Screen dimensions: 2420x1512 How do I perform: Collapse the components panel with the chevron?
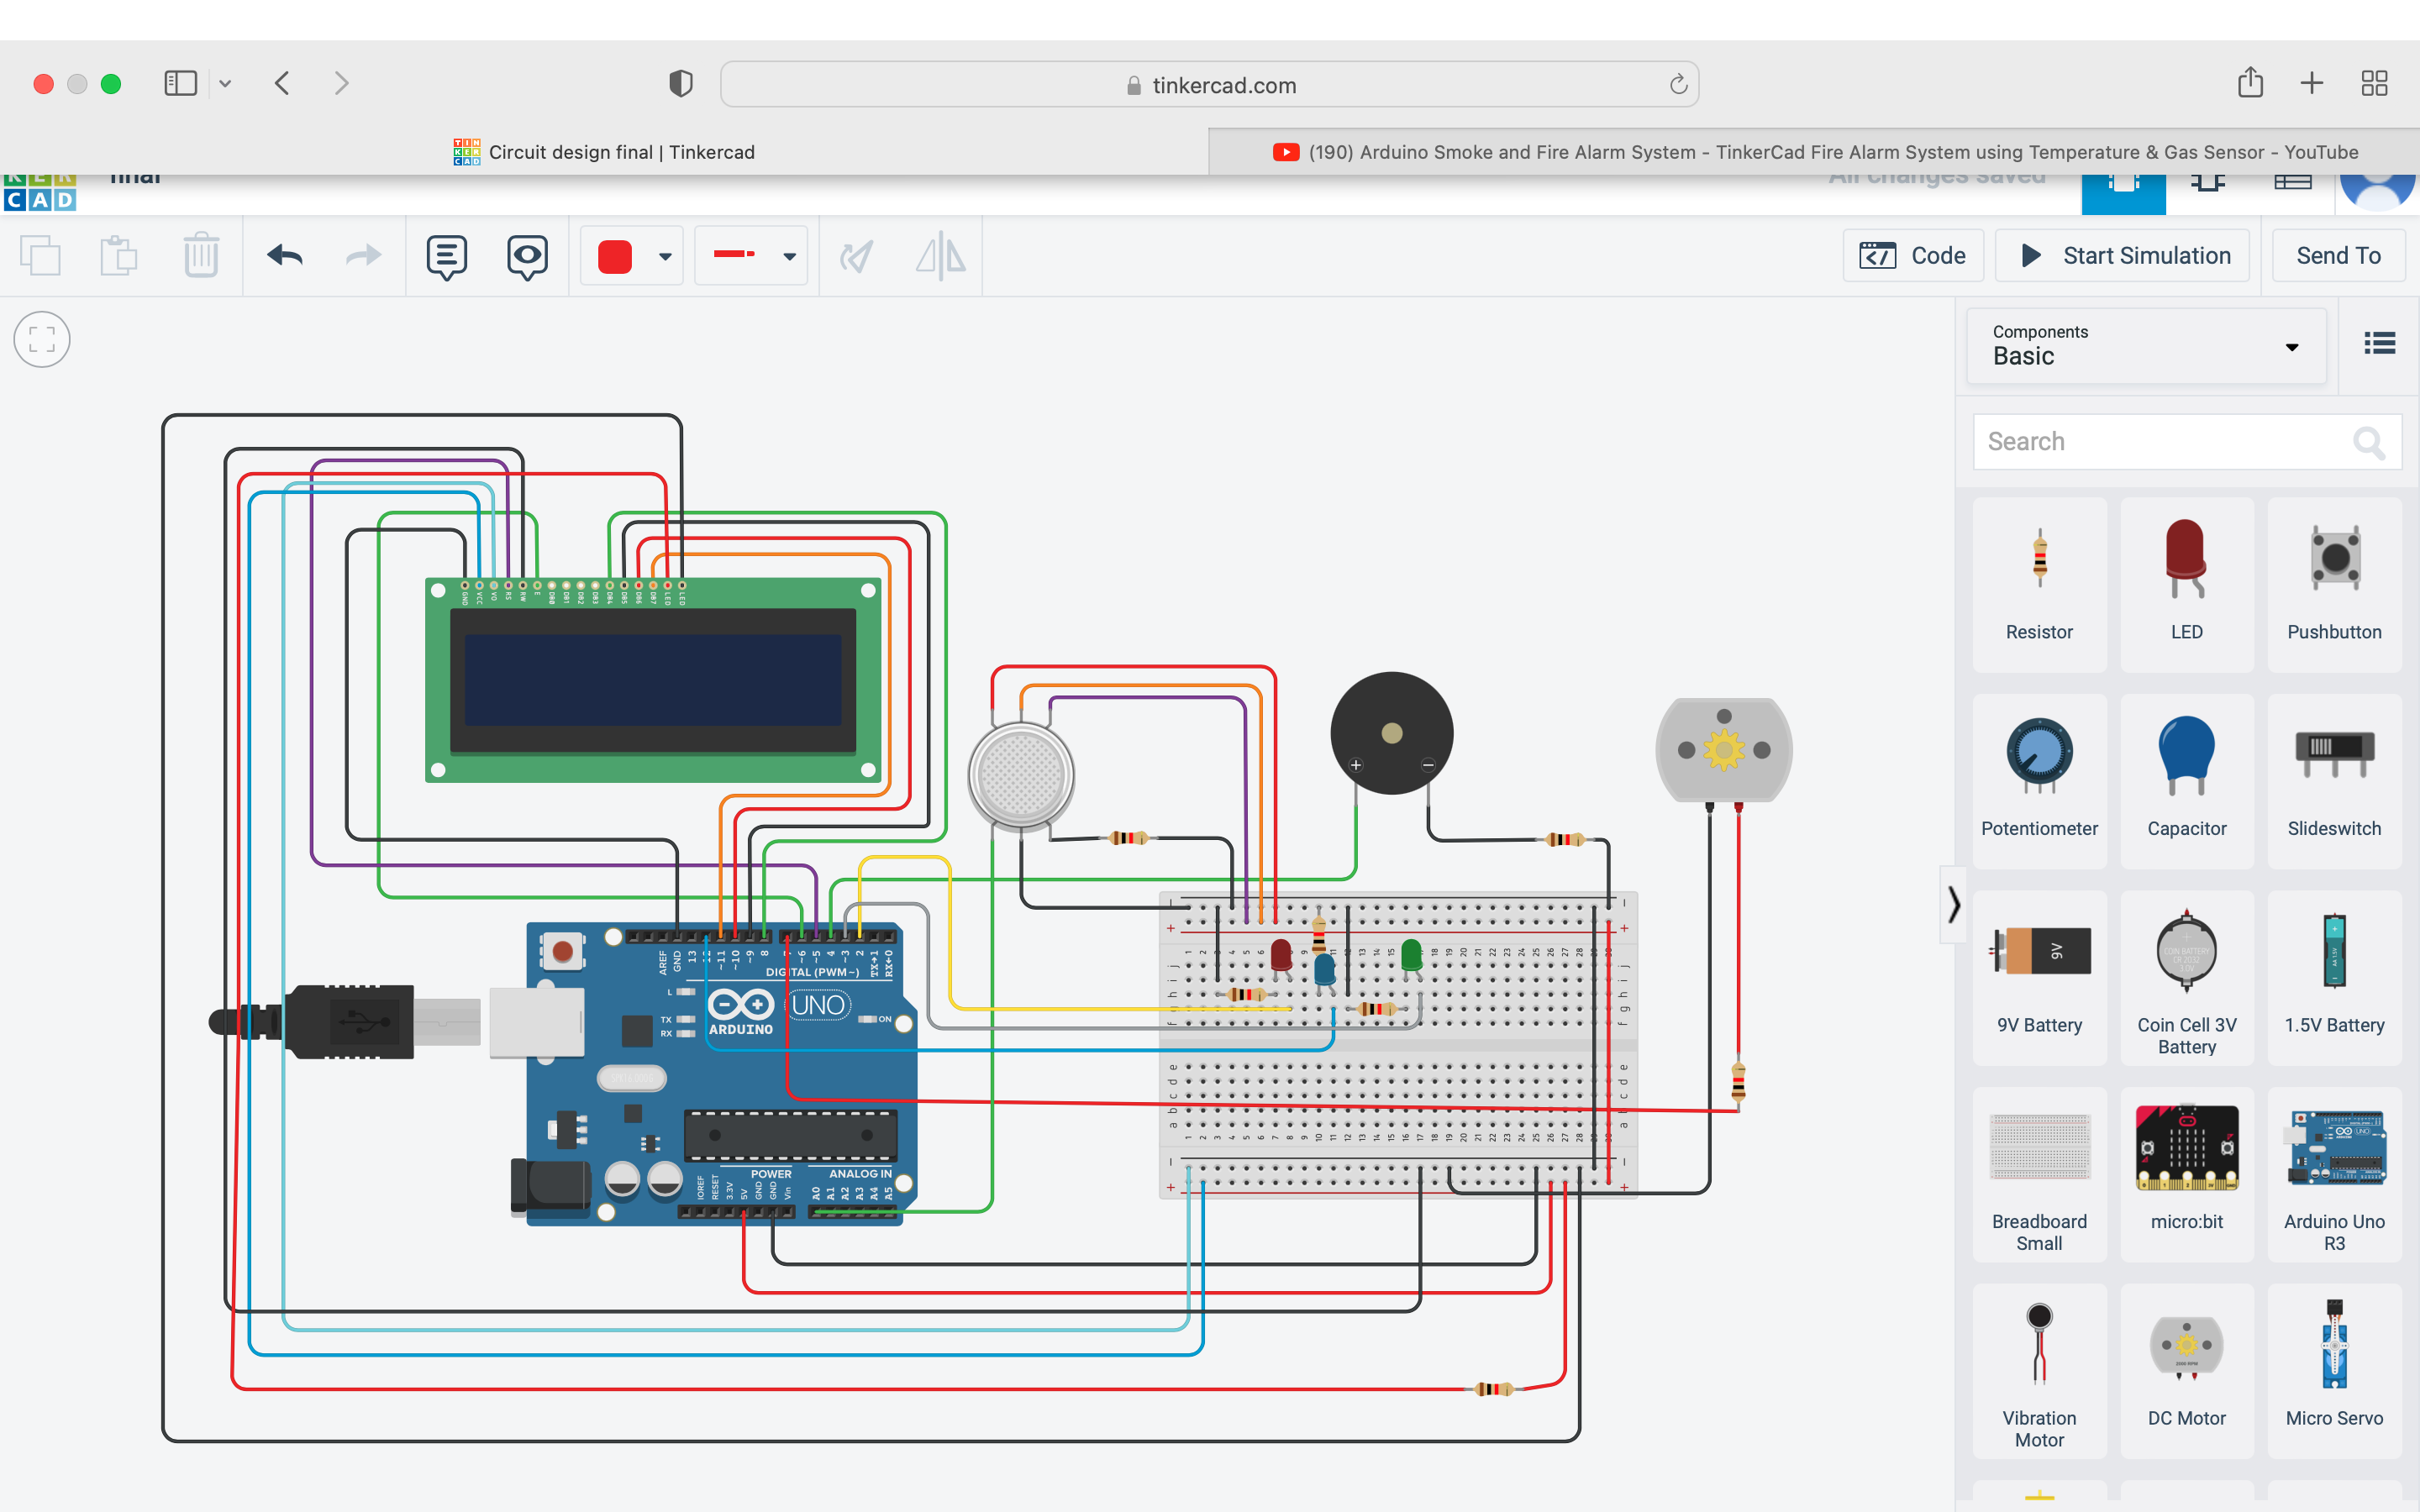coord(1954,906)
